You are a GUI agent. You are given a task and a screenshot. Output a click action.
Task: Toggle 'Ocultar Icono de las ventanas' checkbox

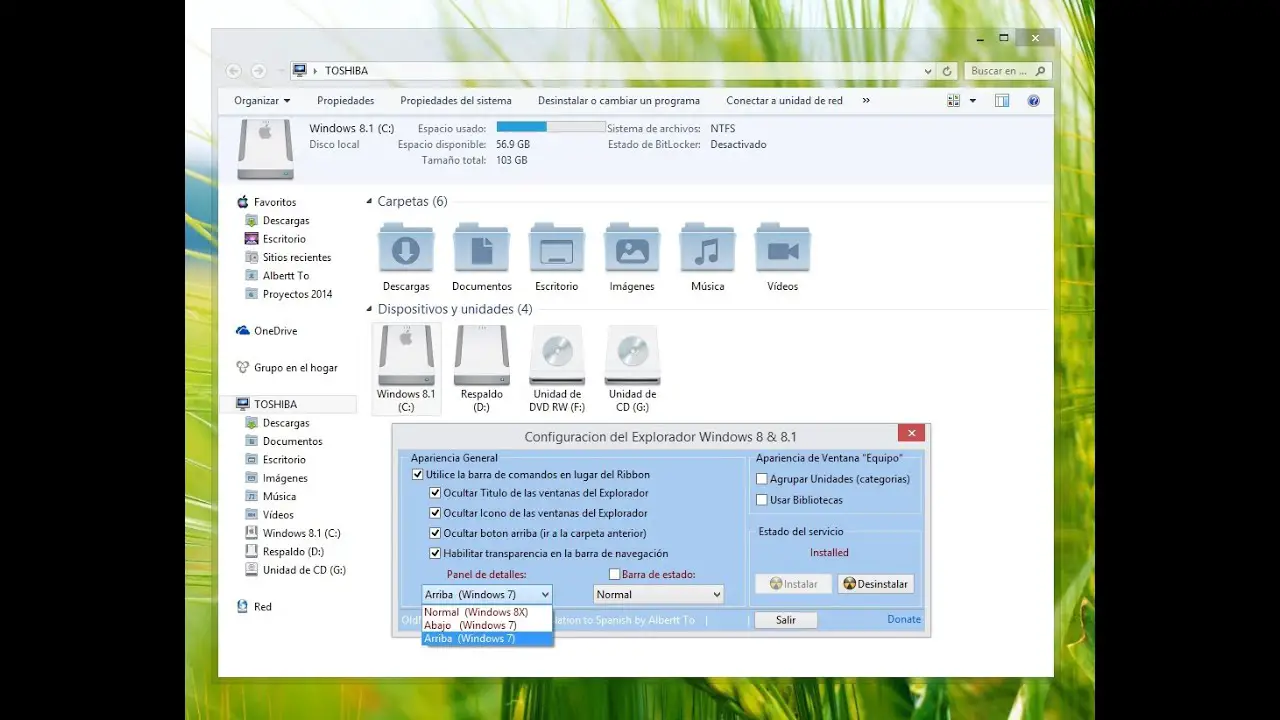(x=435, y=513)
